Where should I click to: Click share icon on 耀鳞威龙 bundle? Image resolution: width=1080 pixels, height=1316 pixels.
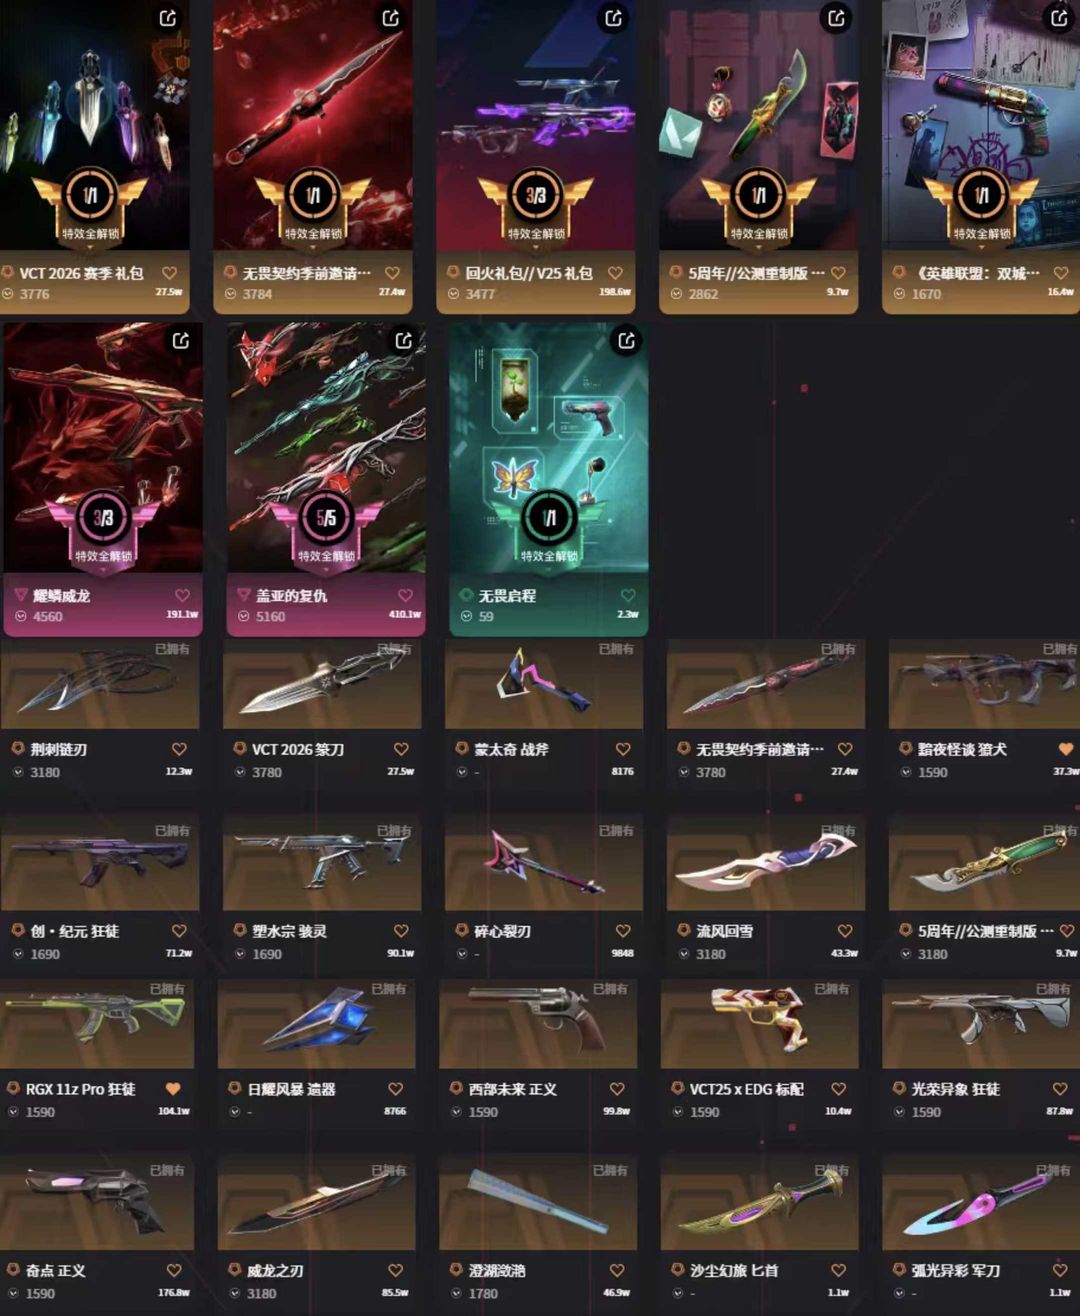(x=180, y=340)
